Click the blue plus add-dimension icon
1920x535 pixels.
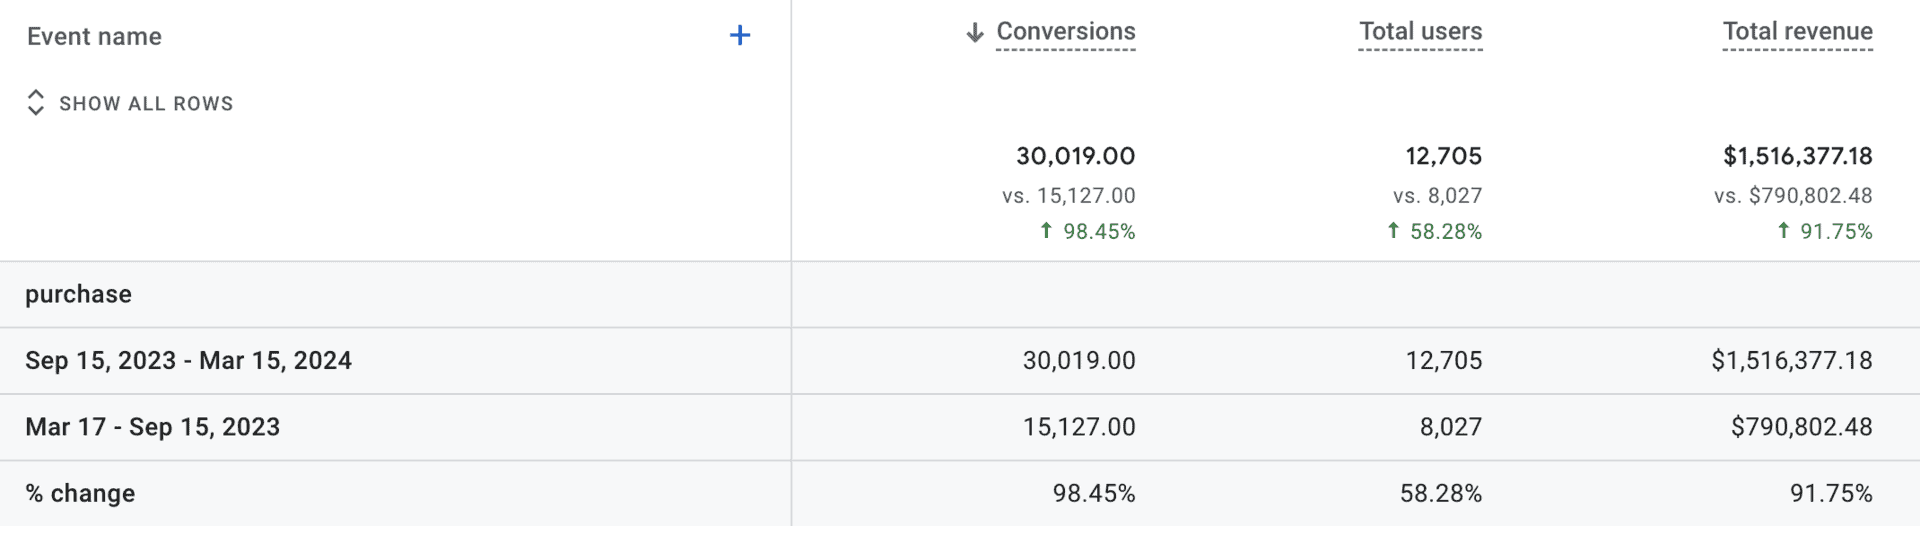click(740, 36)
